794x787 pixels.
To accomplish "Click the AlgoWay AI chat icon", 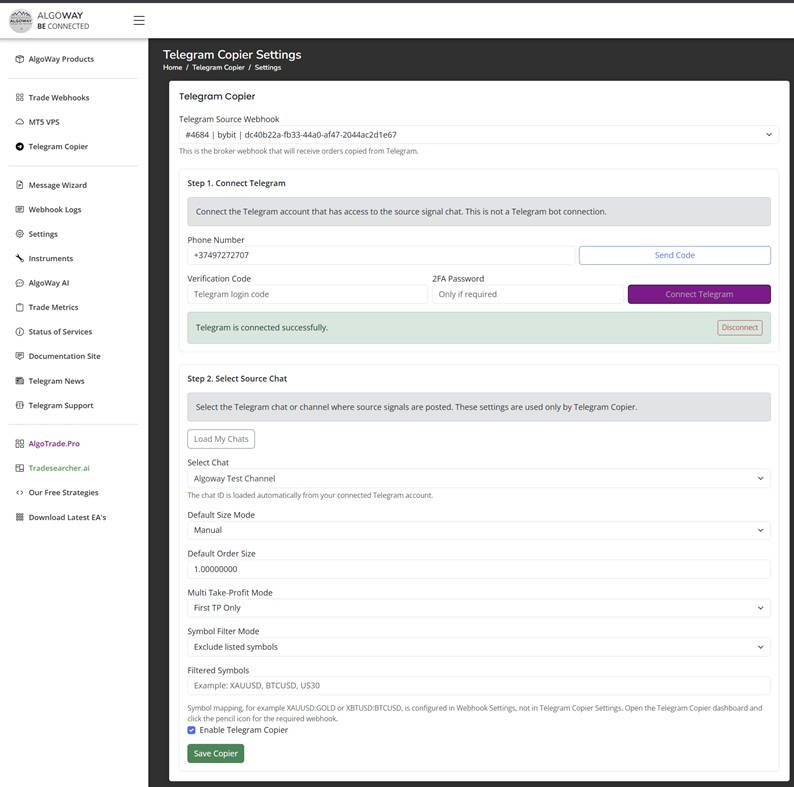I will click(x=20, y=283).
